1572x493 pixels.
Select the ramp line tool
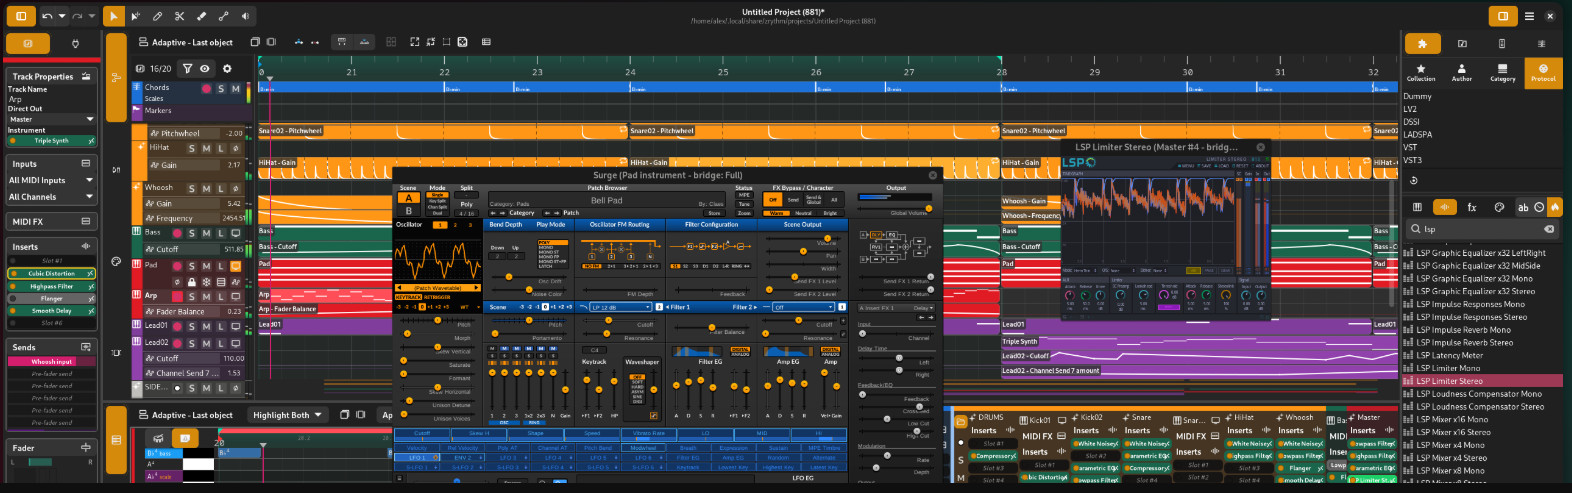[223, 16]
